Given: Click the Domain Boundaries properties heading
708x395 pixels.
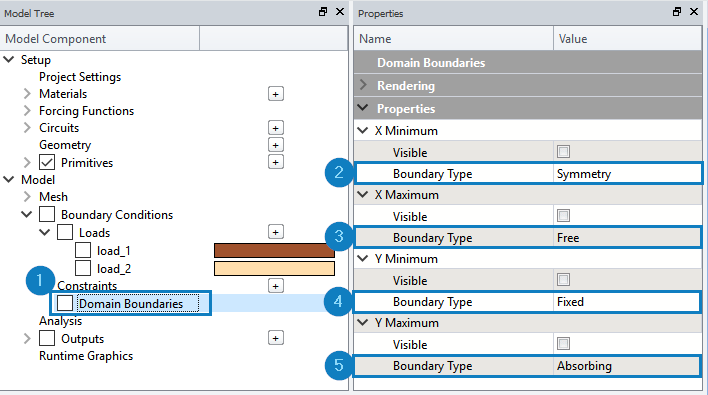Looking at the screenshot, I should pos(431,63).
